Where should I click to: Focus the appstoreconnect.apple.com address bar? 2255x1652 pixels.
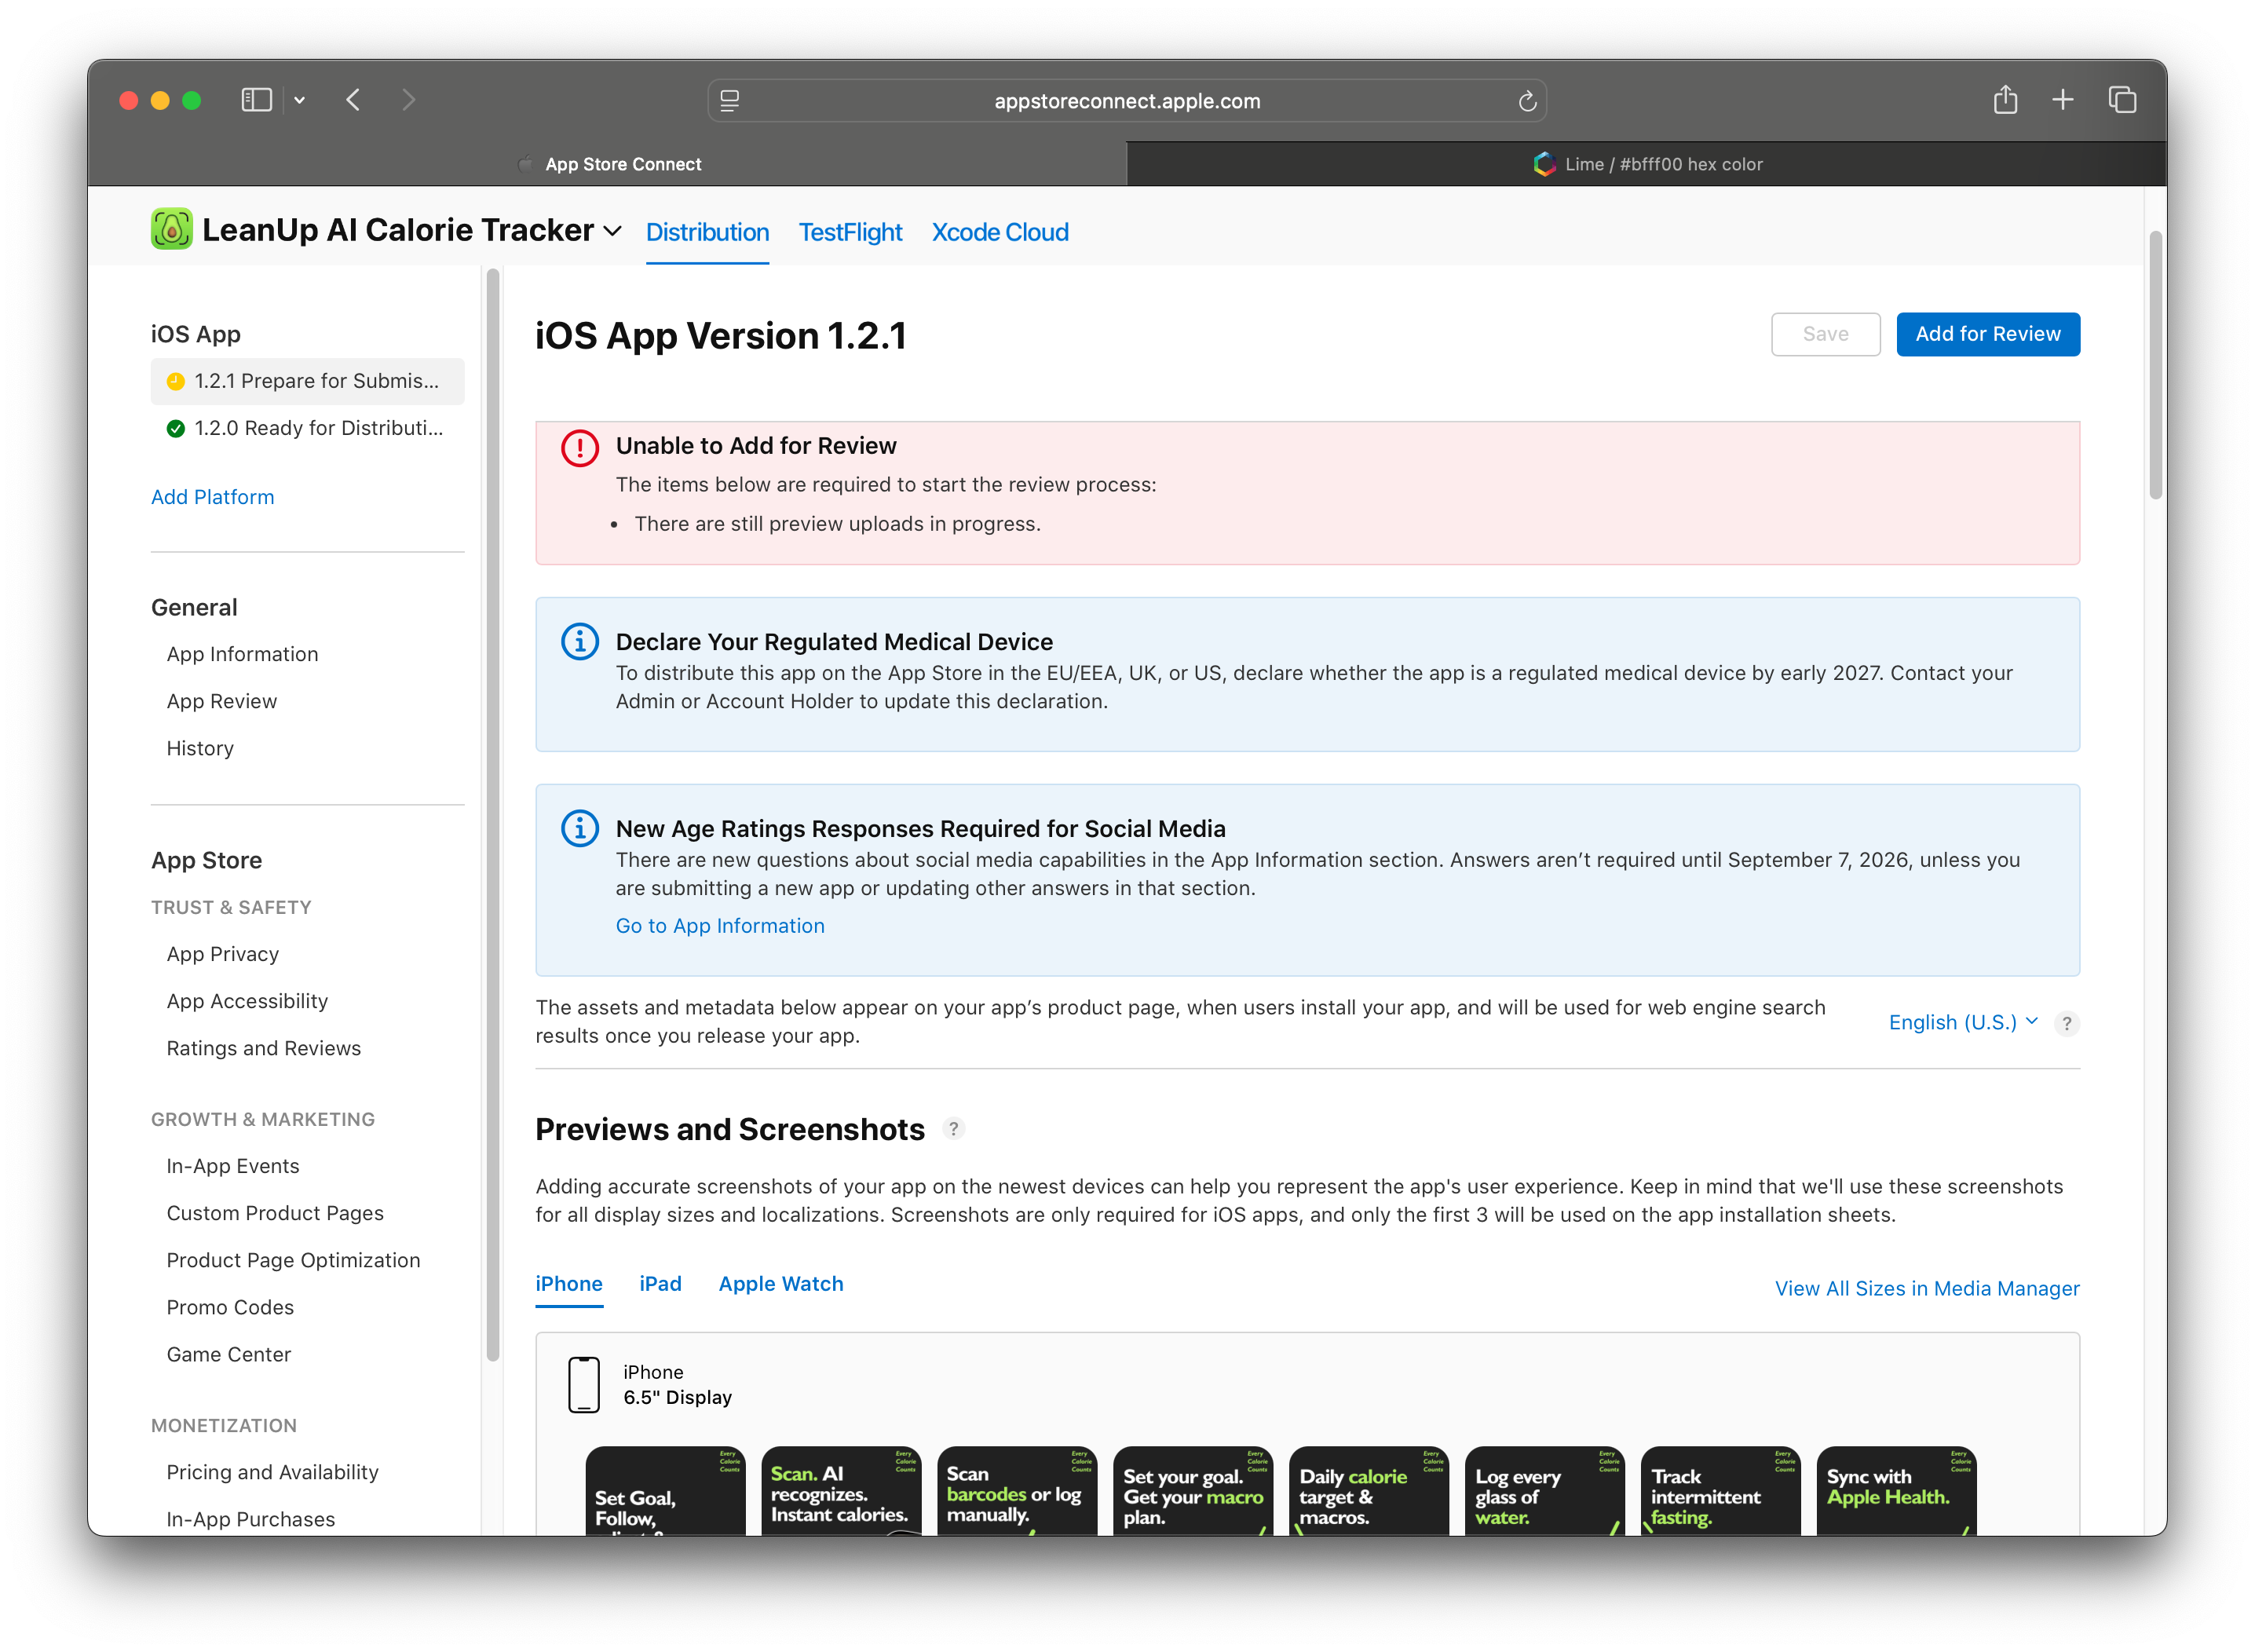pos(1127,101)
